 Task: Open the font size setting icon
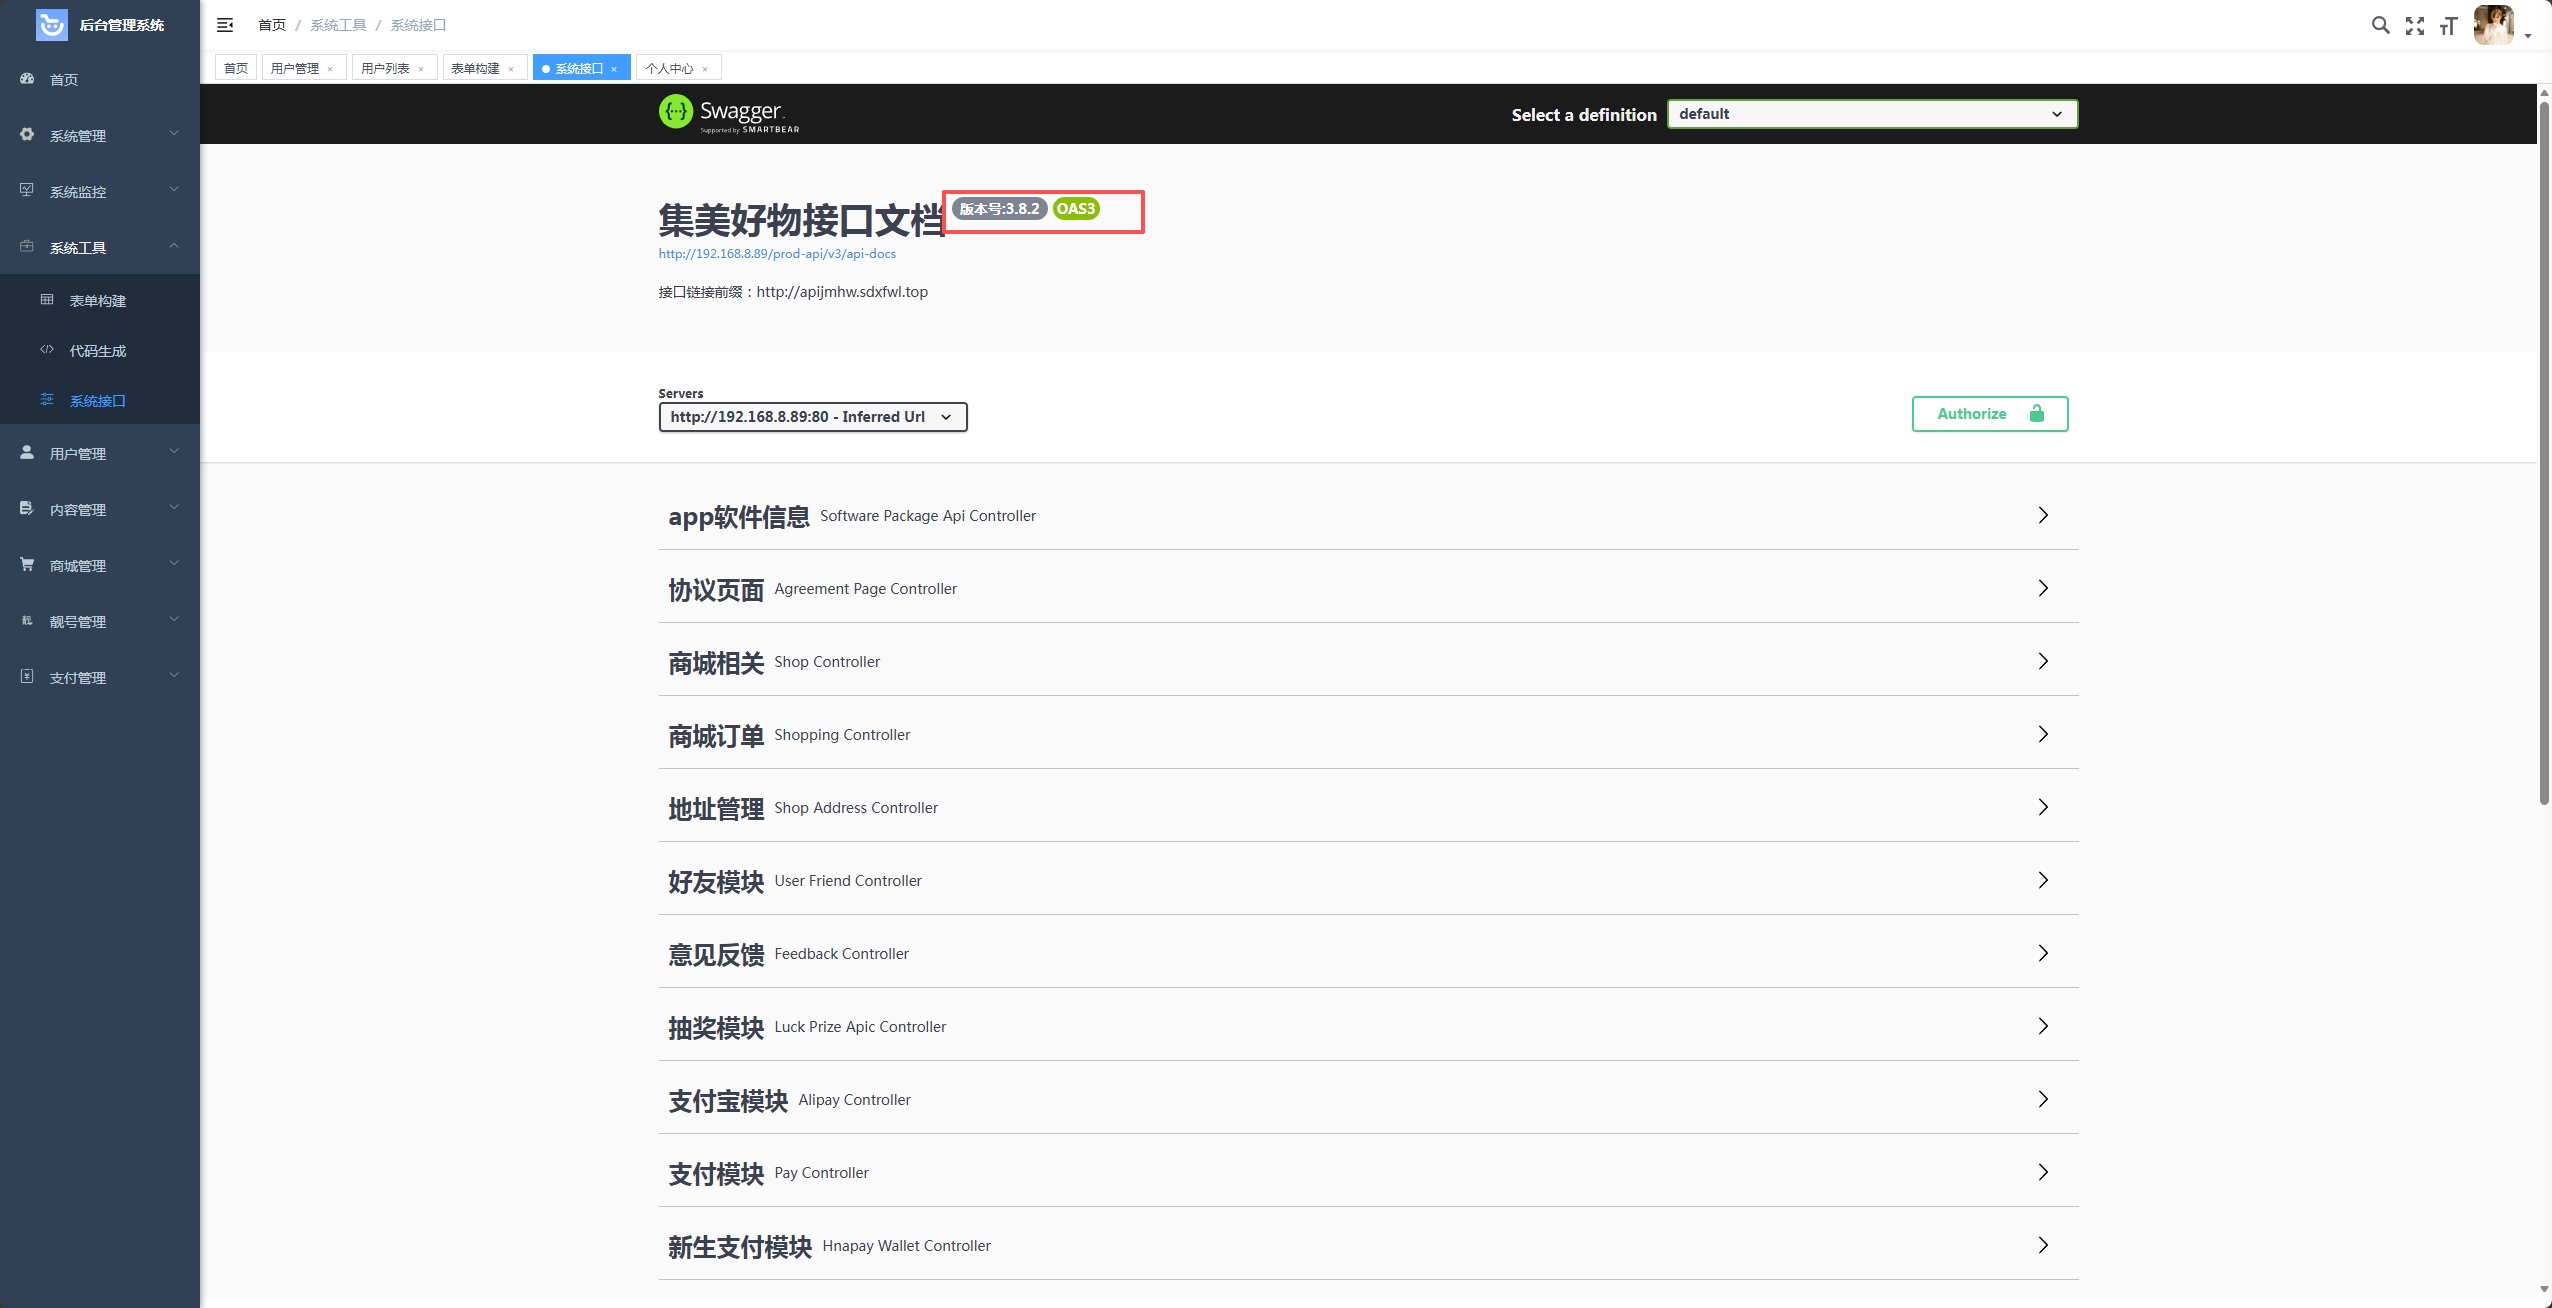(2448, 26)
